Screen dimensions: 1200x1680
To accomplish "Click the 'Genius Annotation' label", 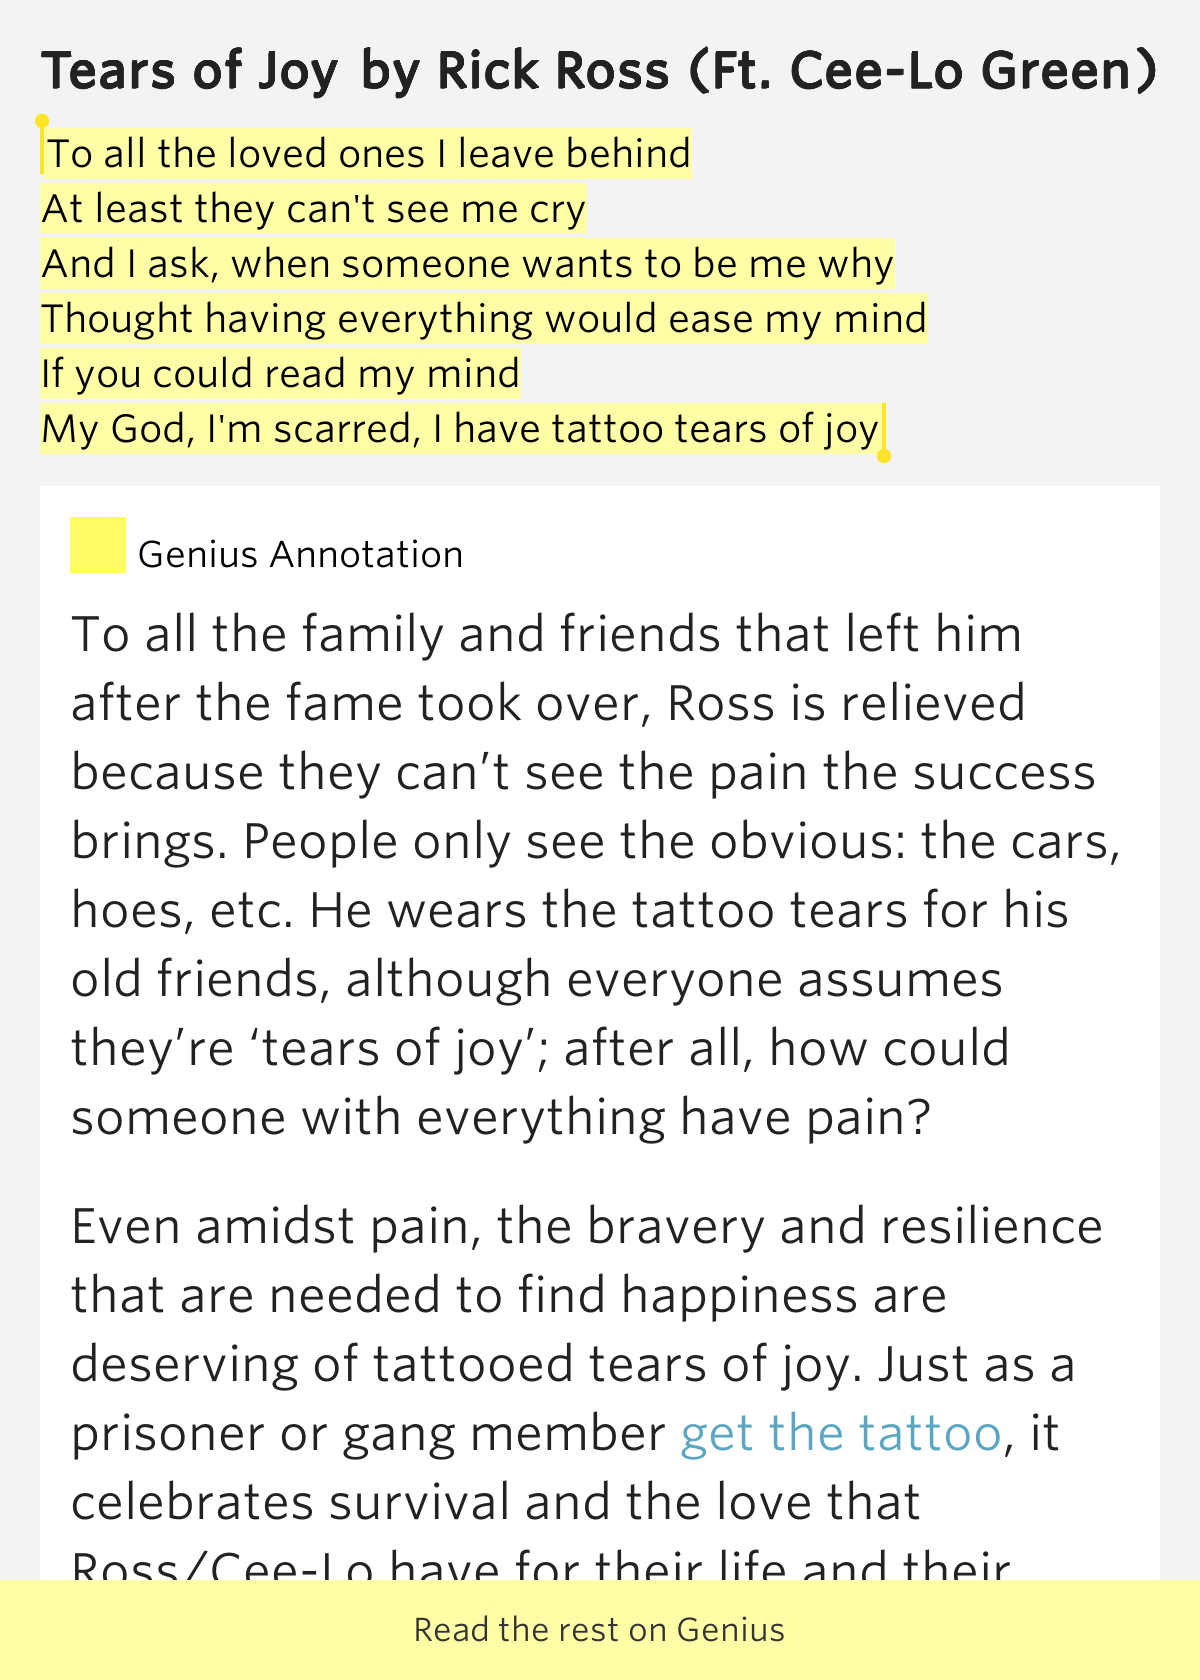I will coord(301,554).
